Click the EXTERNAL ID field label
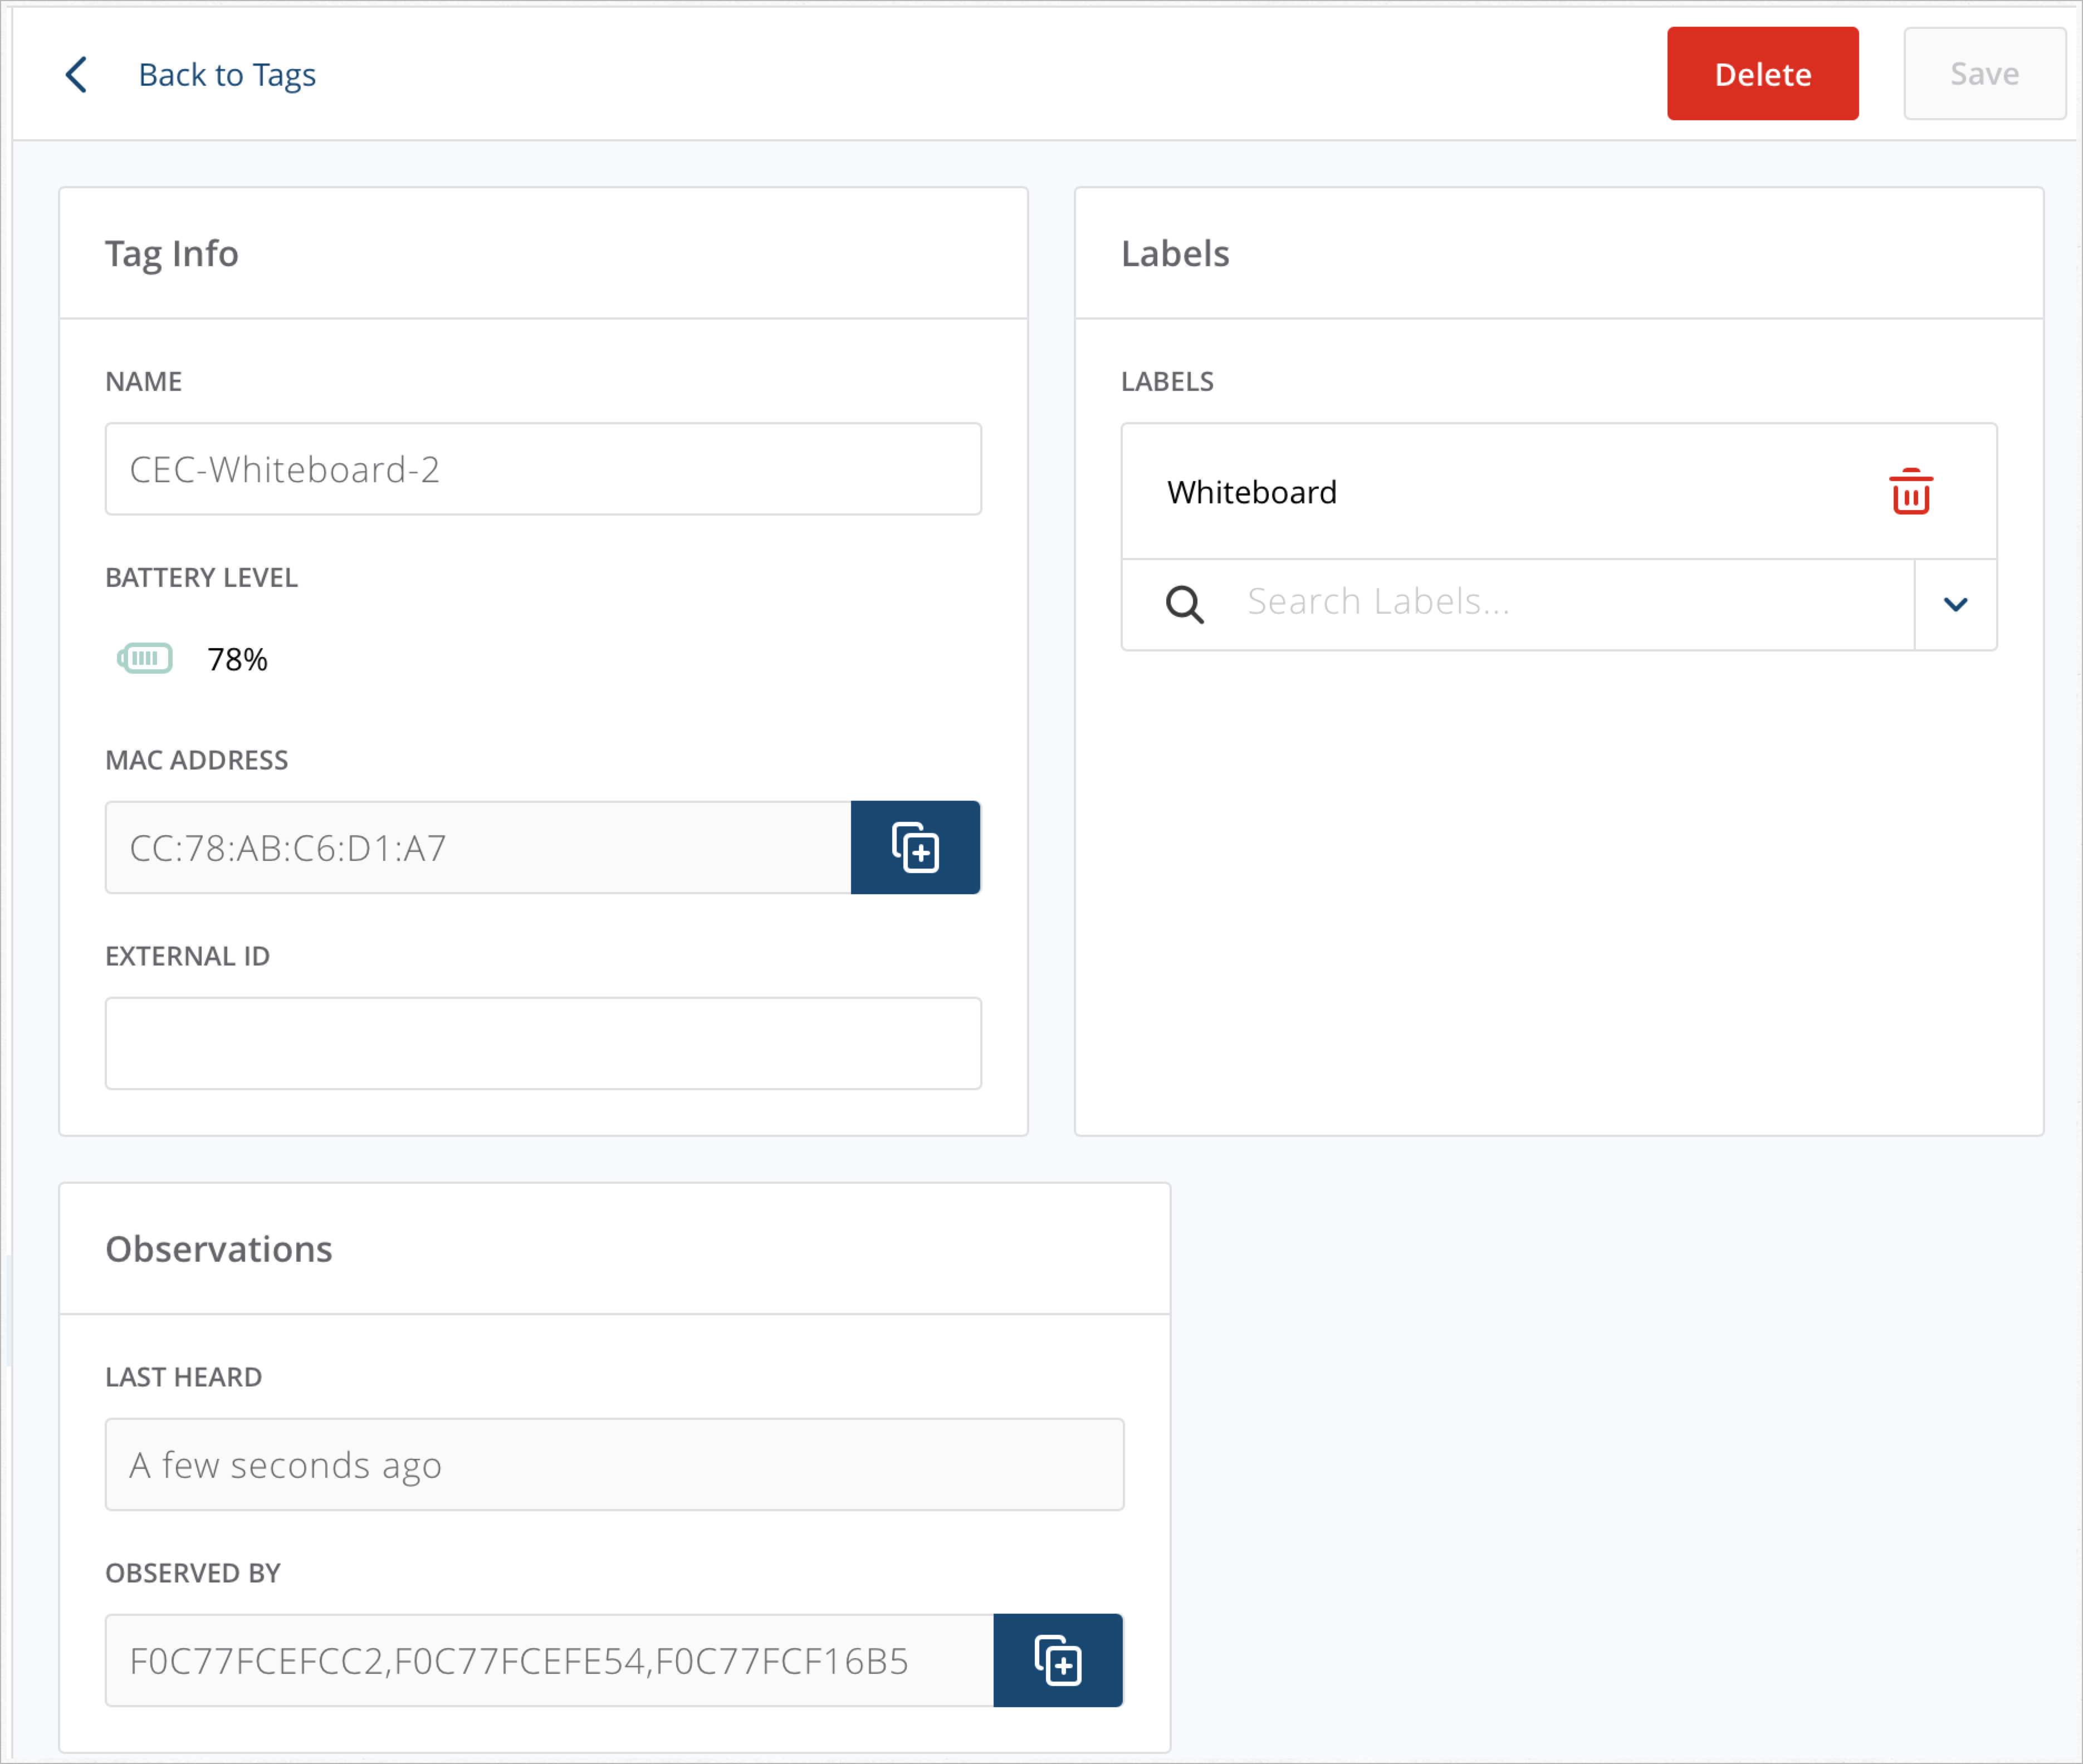This screenshot has height=1764, width=2083. (188, 956)
